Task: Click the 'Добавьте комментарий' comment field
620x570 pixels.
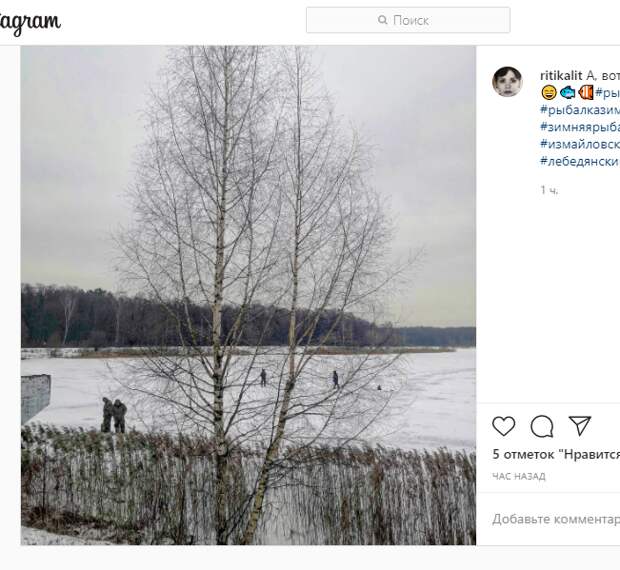Action: 556,519
